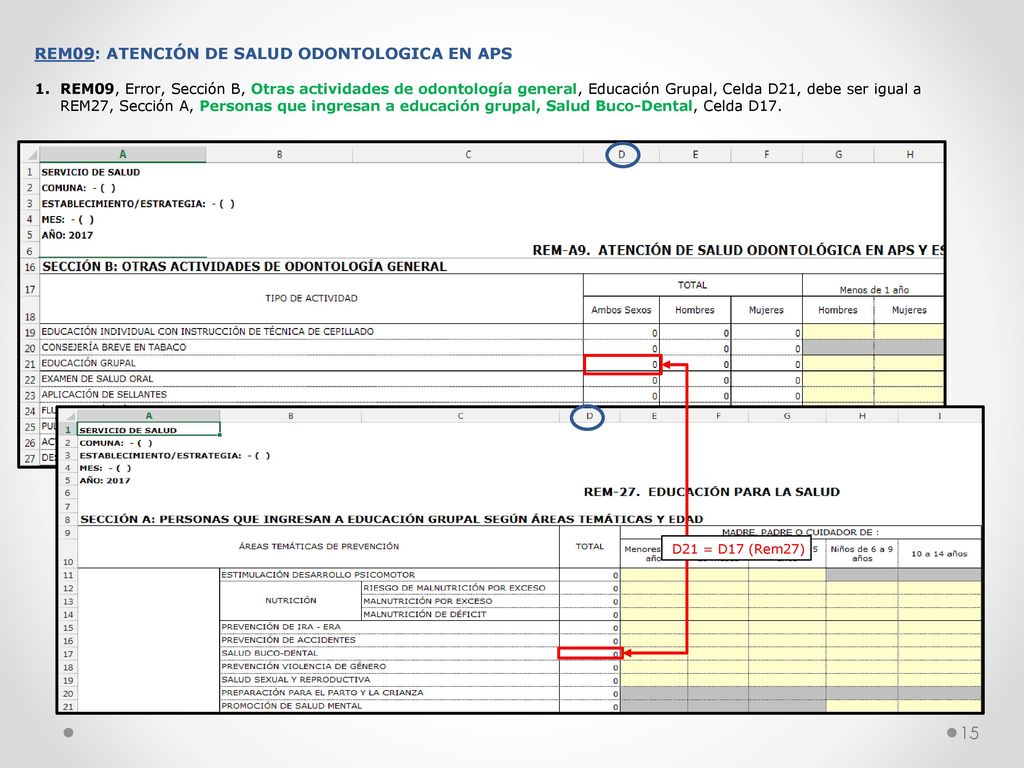
Task: Click 'REM-27. EDUCACIÓN PARA LA SALUD' title
Action: coord(711,492)
